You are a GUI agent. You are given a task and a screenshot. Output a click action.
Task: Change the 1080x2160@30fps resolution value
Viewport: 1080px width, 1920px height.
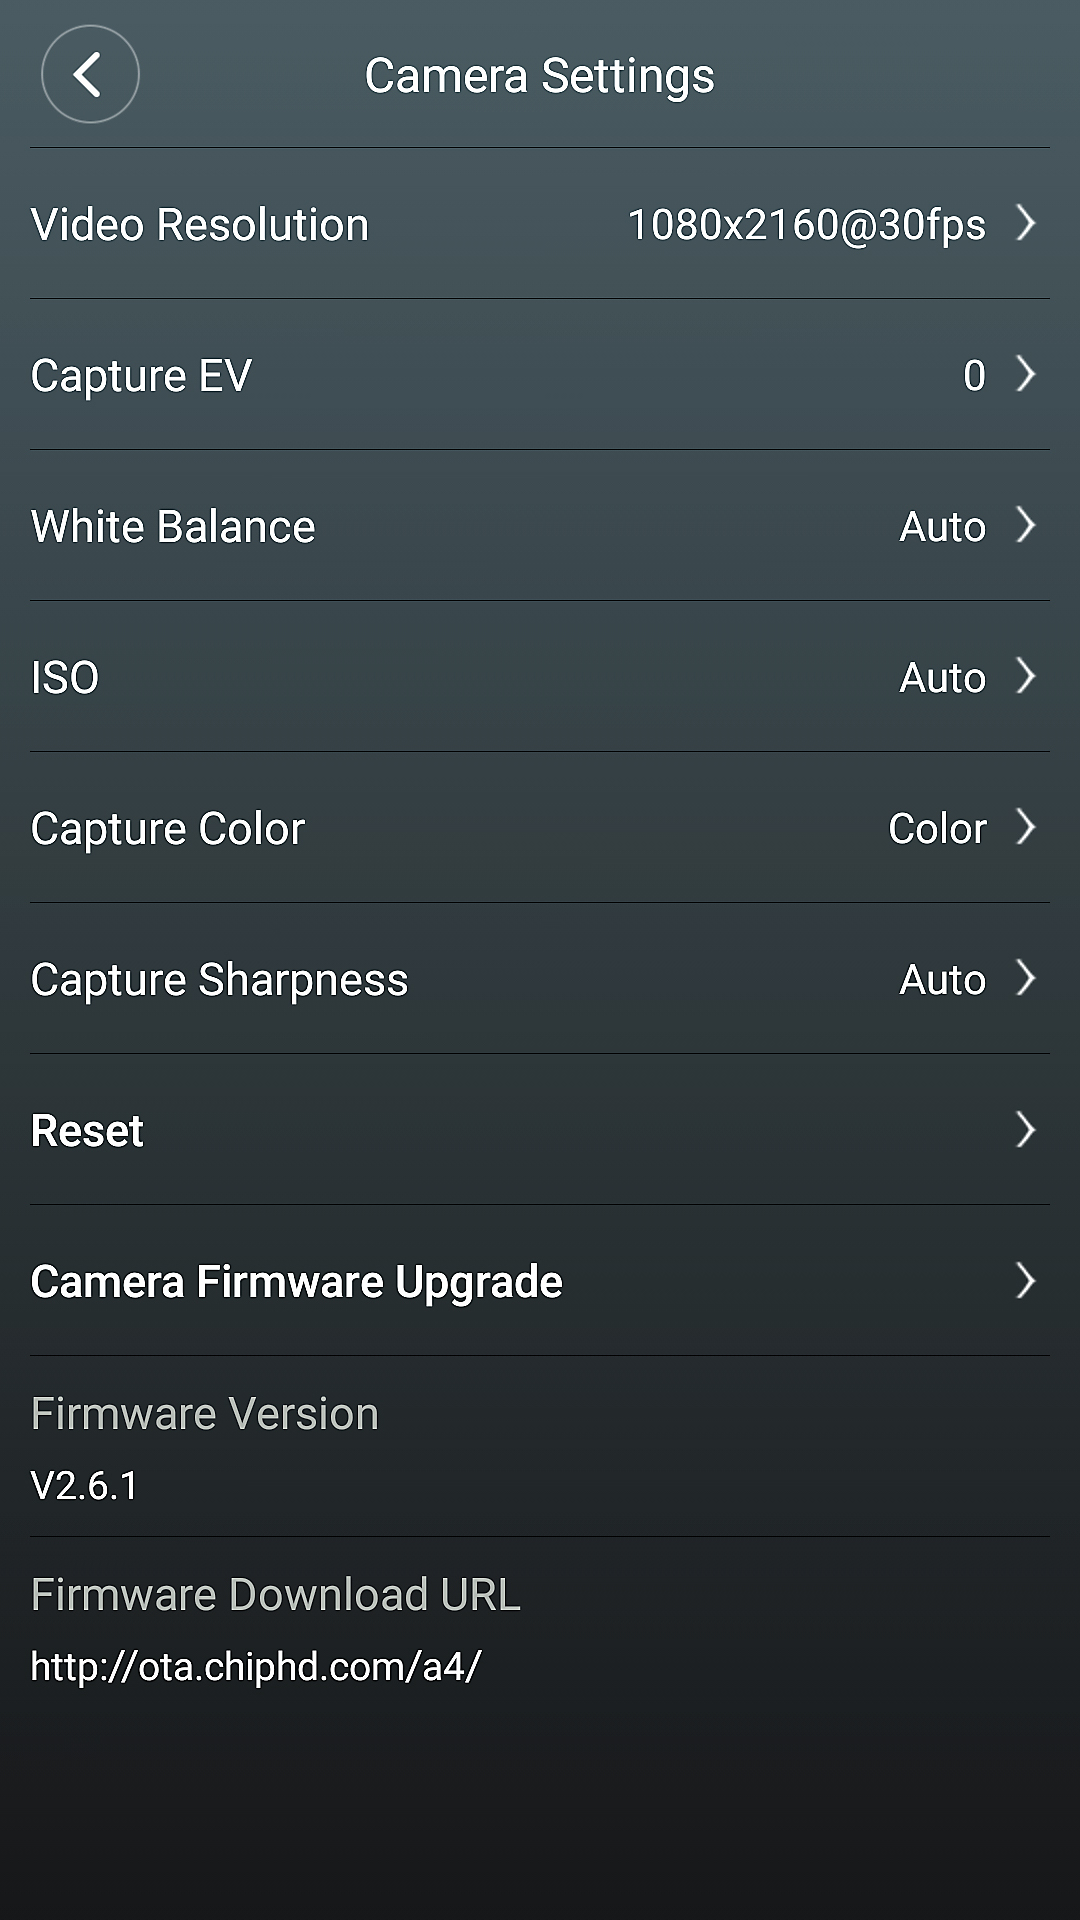click(x=806, y=225)
